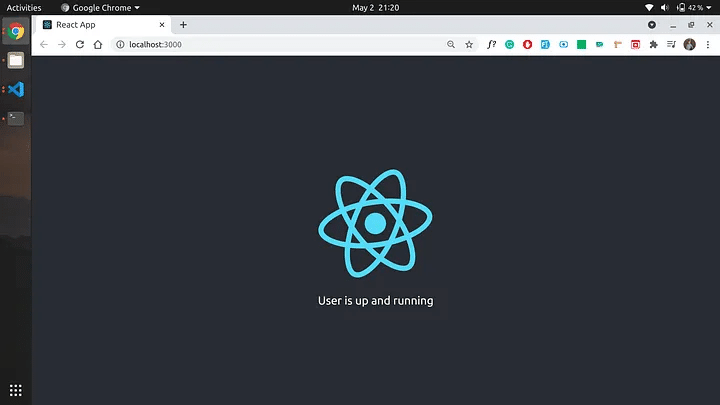Open the volume indicator
Viewport: 720px width, 405px height.
[x=664, y=7]
